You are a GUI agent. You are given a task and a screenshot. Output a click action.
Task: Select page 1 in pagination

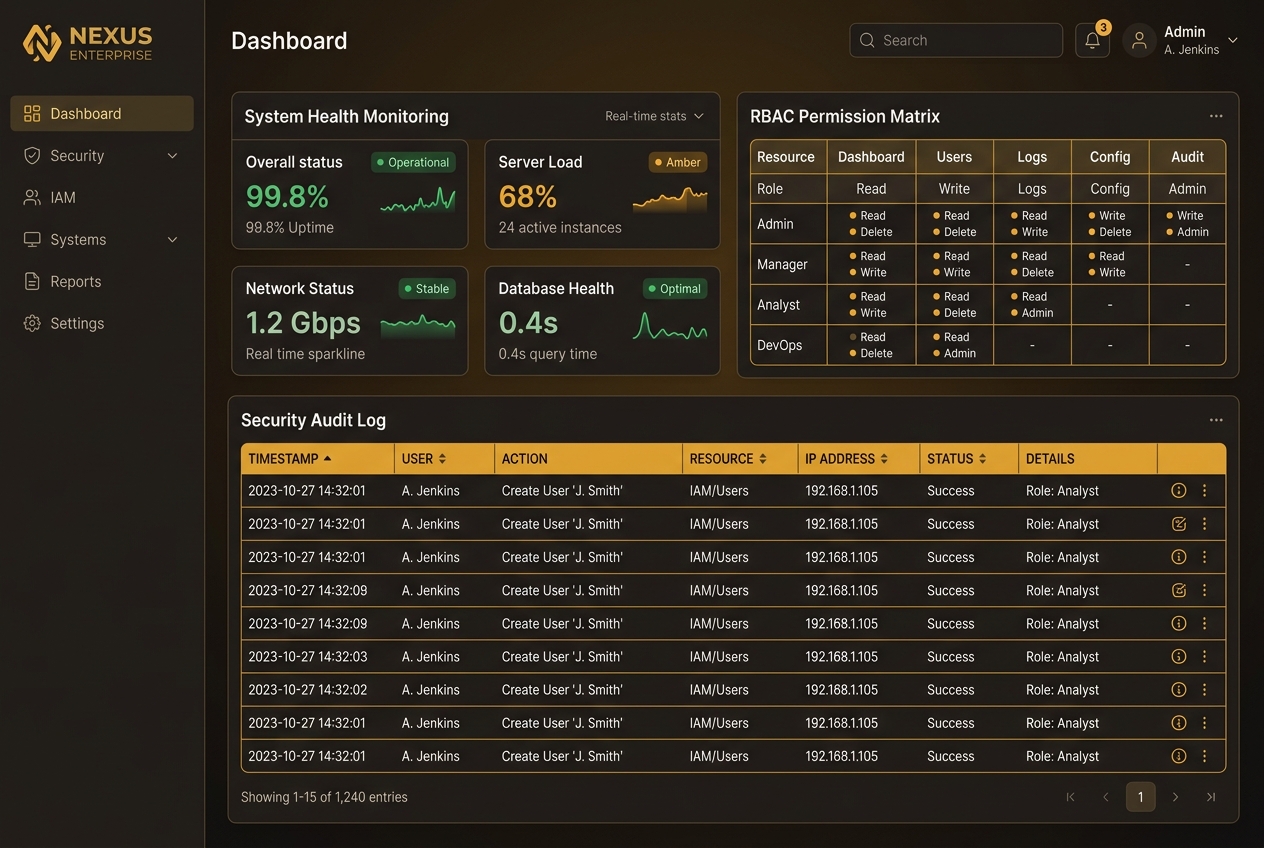[1141, 797]
